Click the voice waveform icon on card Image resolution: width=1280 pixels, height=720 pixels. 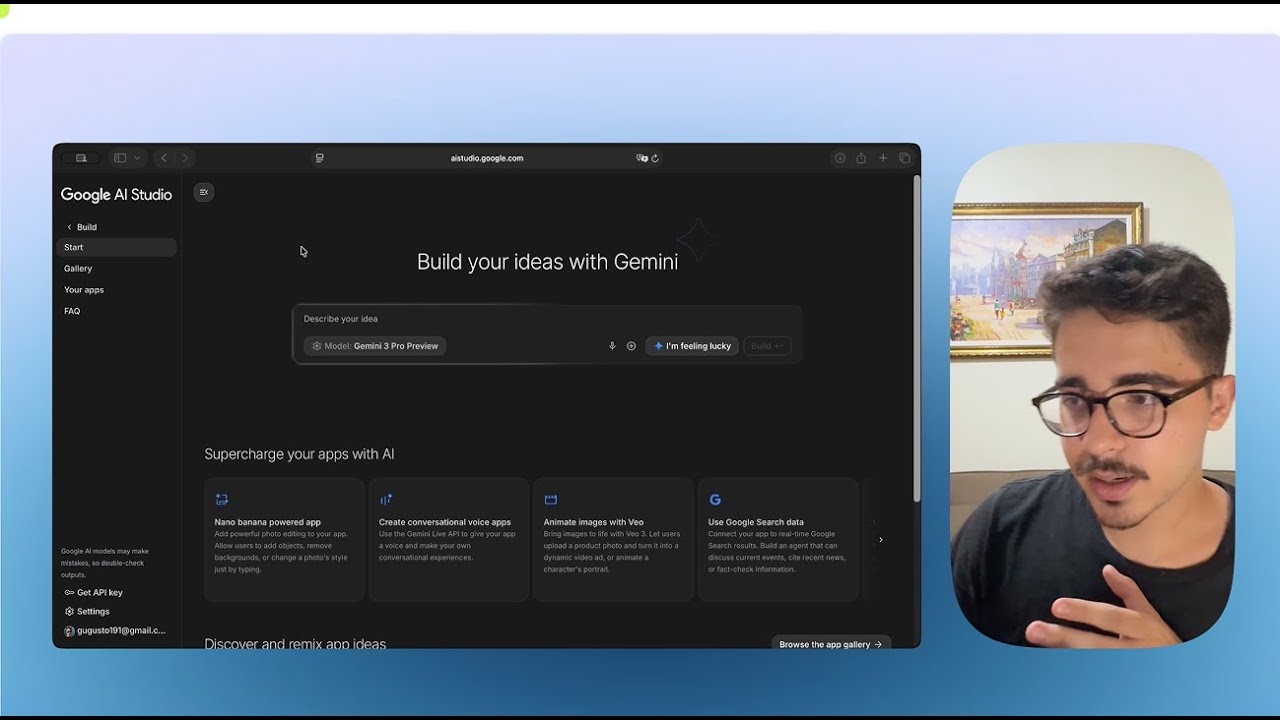(x=386, y=499)
